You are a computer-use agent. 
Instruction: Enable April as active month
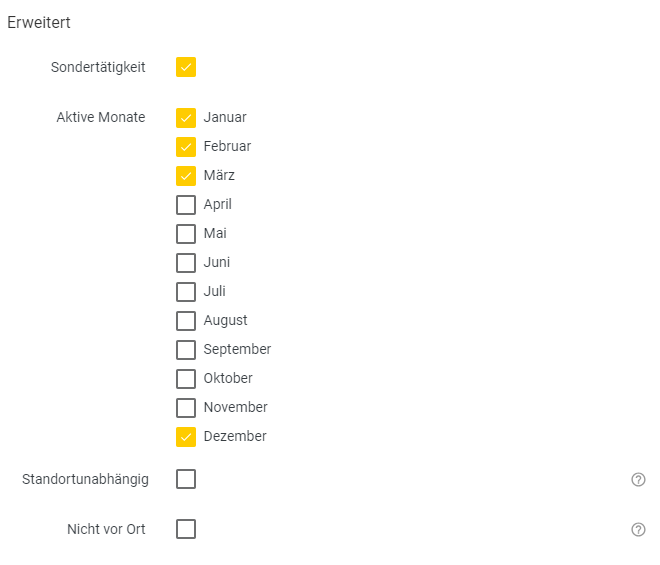tap(186, 205)
